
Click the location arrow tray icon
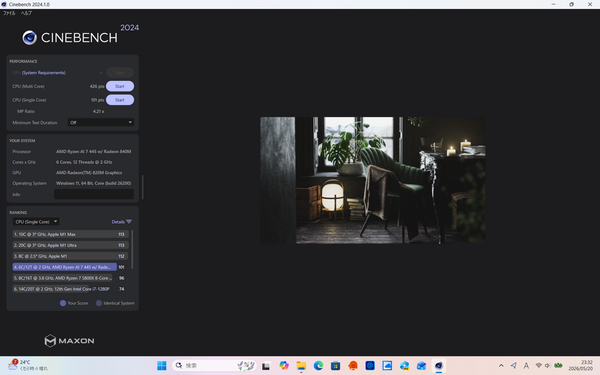point(514,366)
